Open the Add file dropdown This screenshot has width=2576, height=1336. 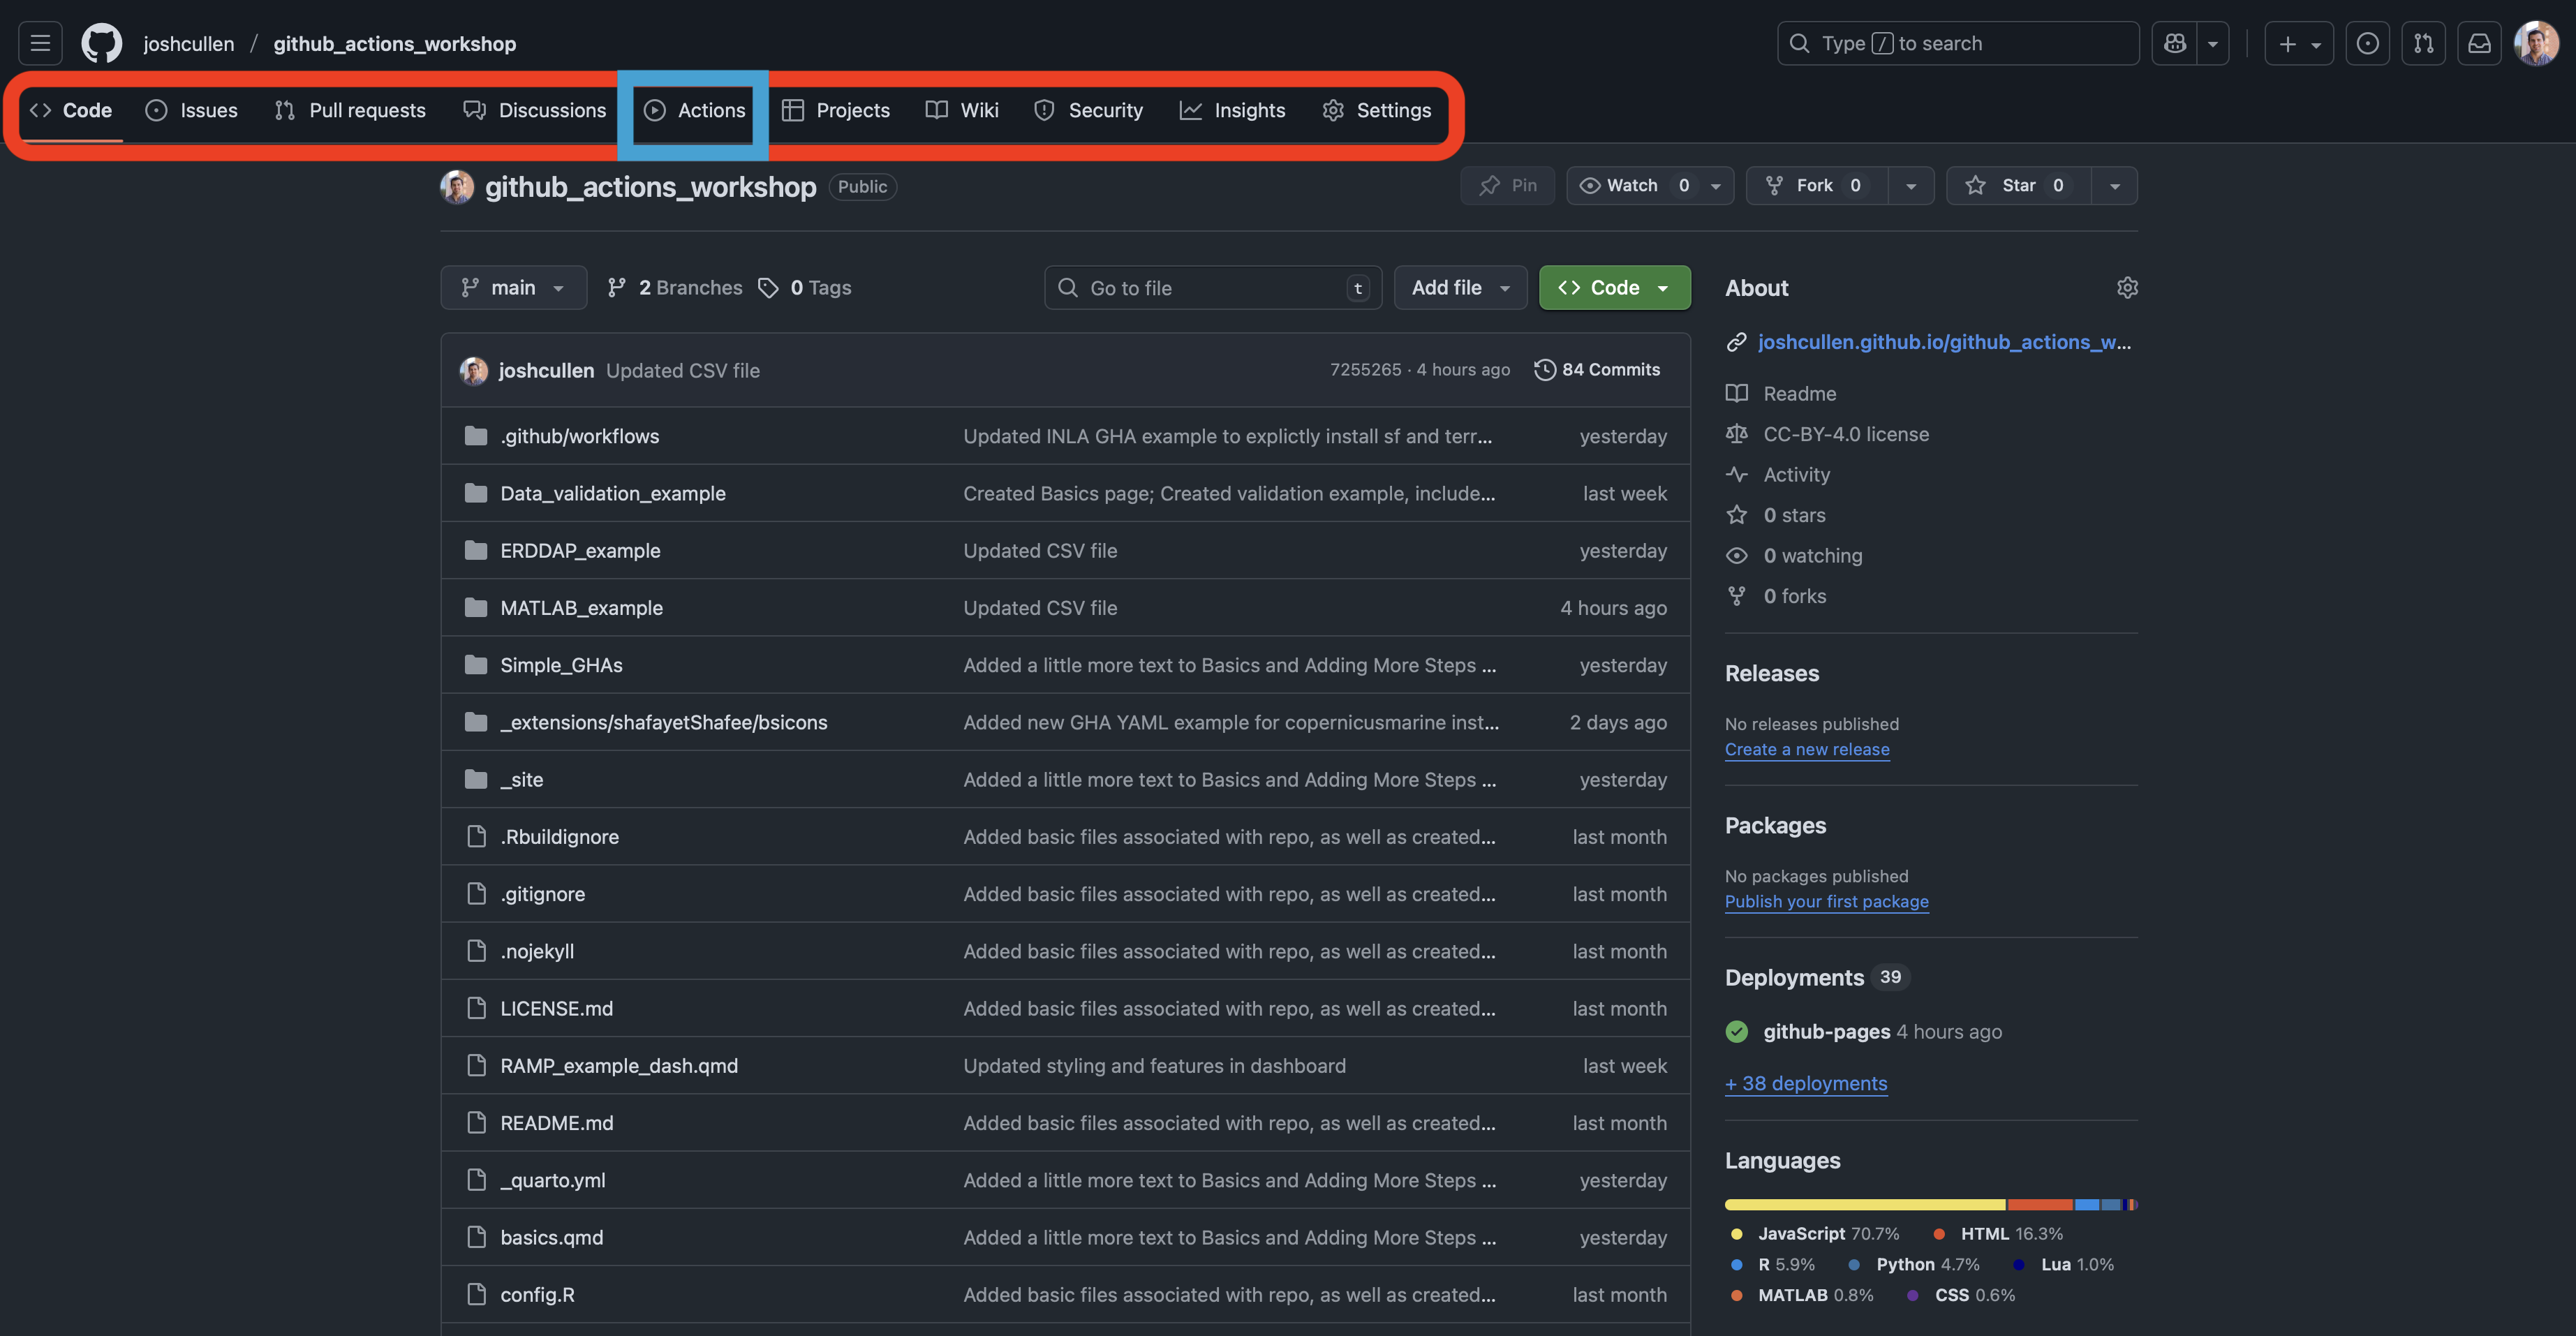pyautogui.click(x=1459, y=288)
